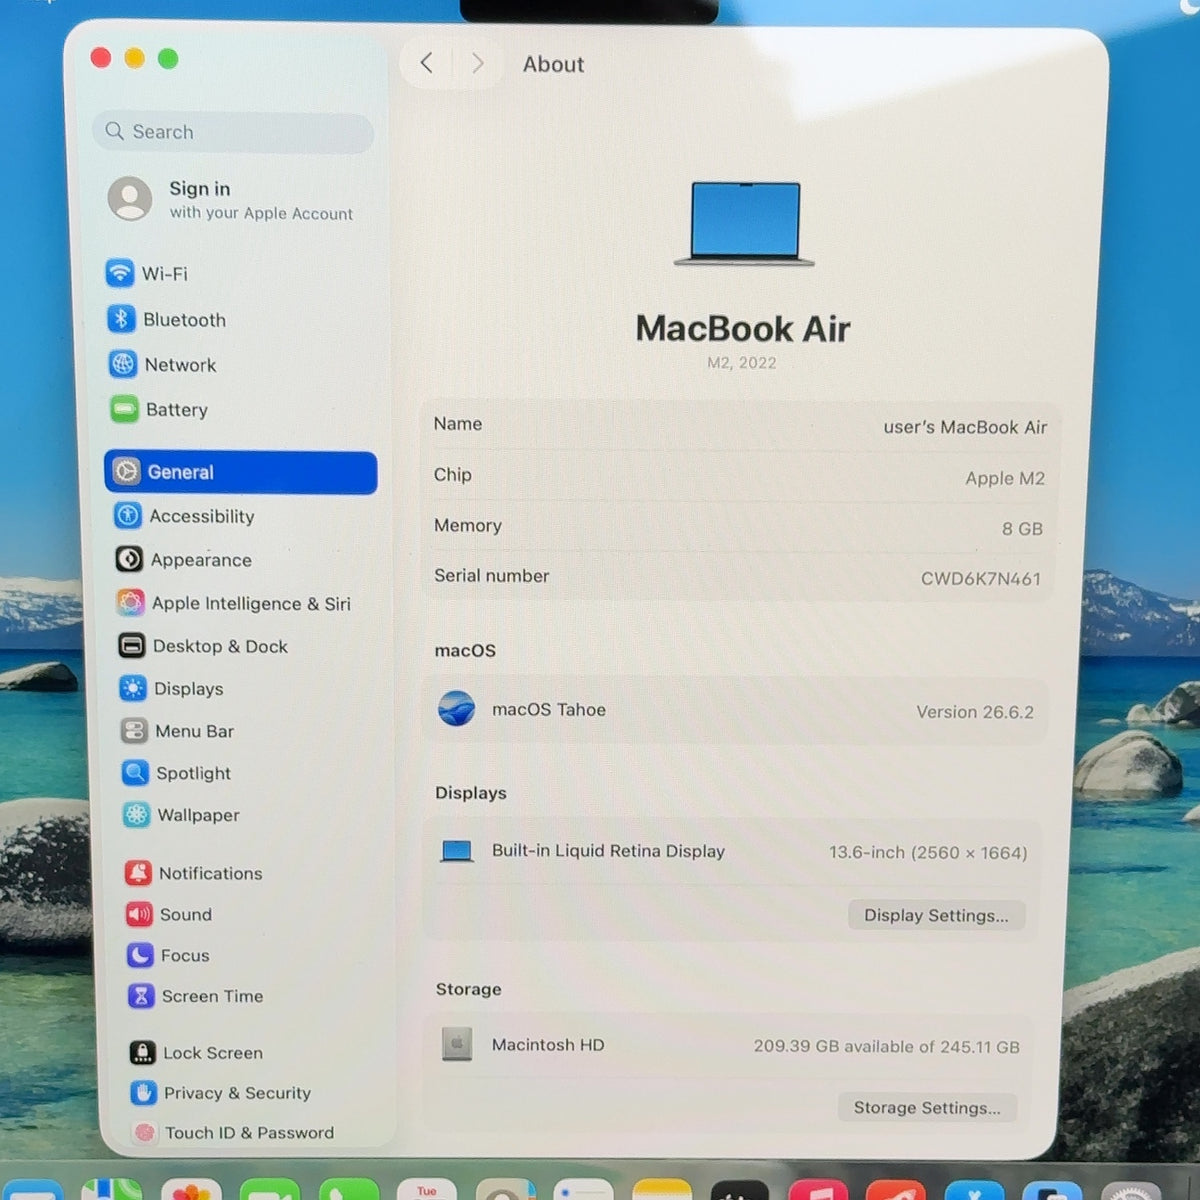Open Wi-Fi settings in sidebar

tap(147, 273)
